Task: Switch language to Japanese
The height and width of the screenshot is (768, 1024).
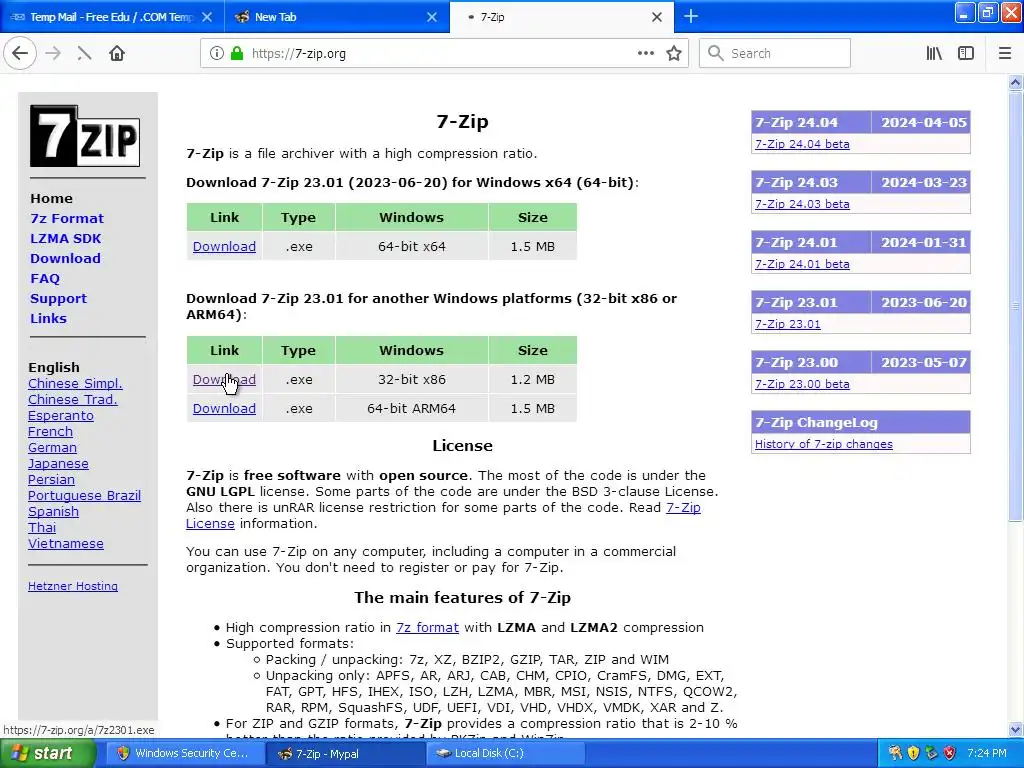Action: (58, 464)
